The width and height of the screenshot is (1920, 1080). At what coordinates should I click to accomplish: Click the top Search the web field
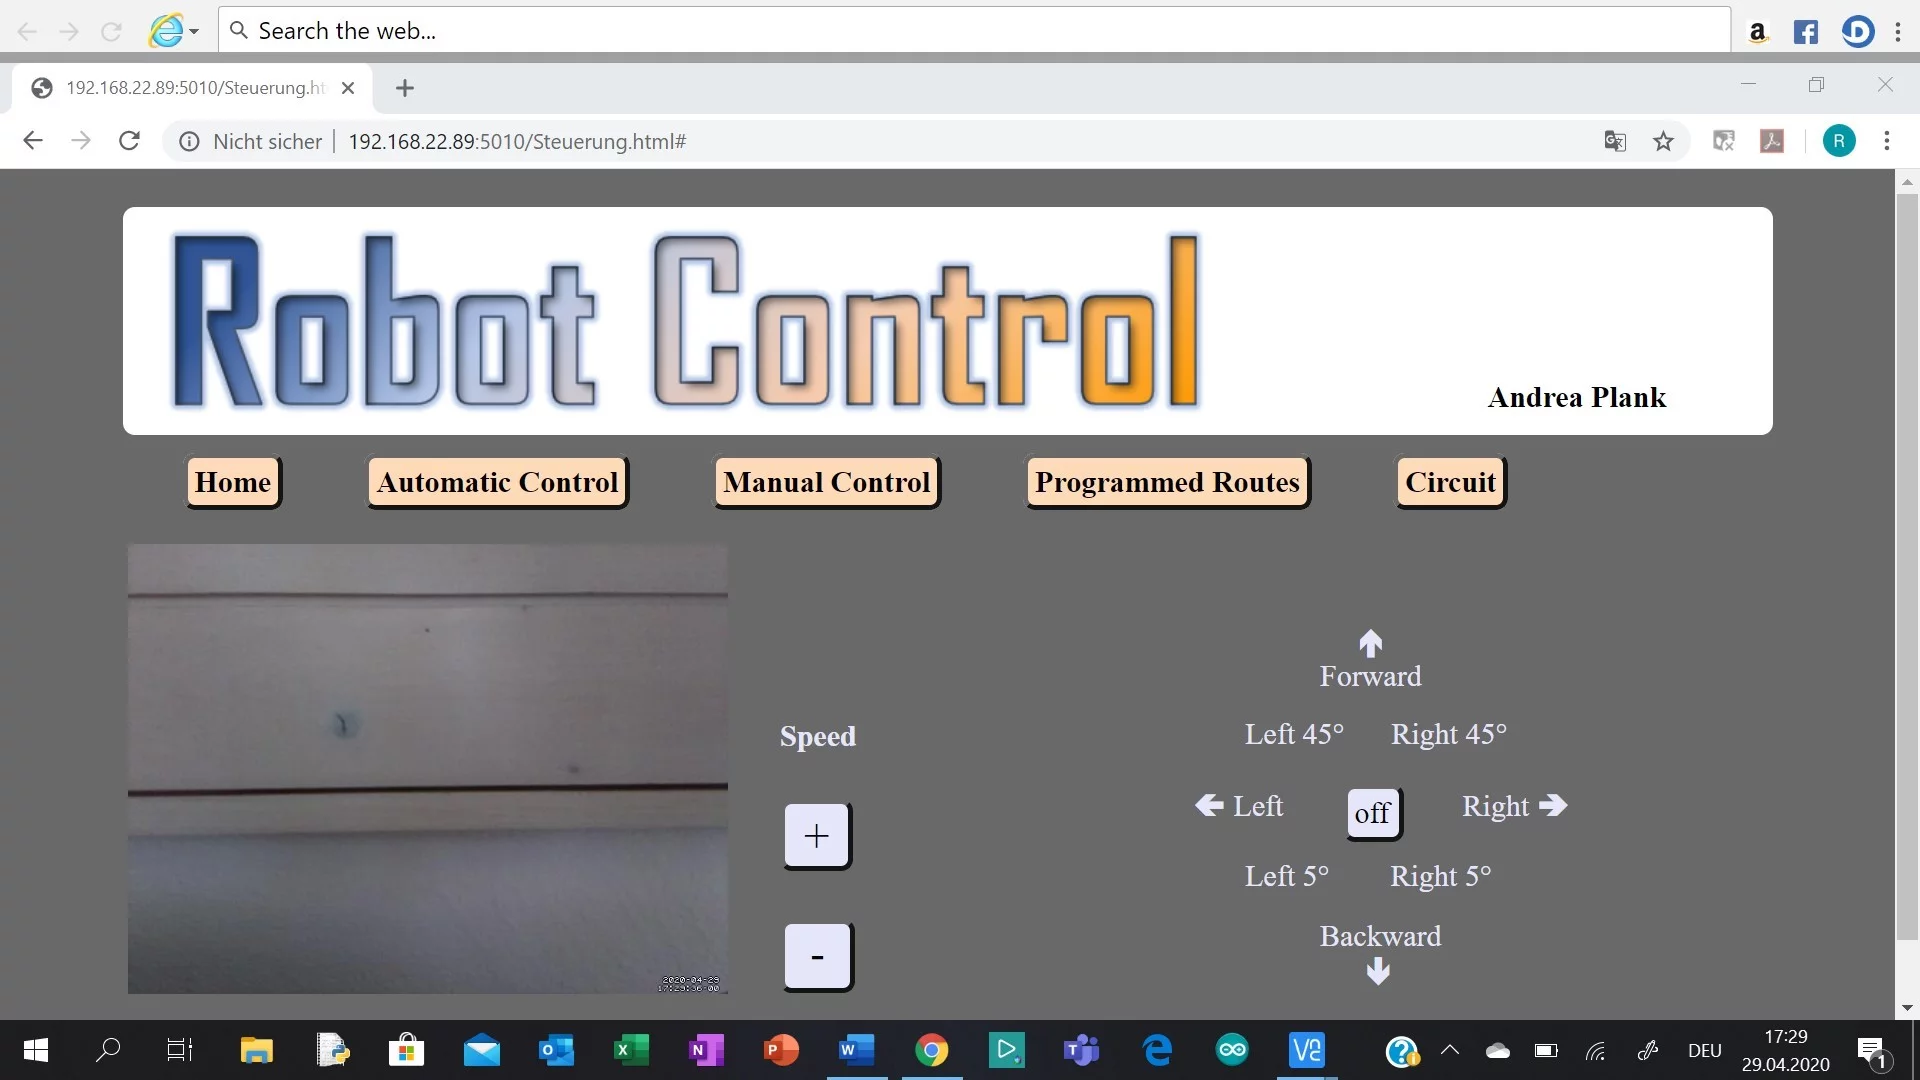(x=975, y=30)
